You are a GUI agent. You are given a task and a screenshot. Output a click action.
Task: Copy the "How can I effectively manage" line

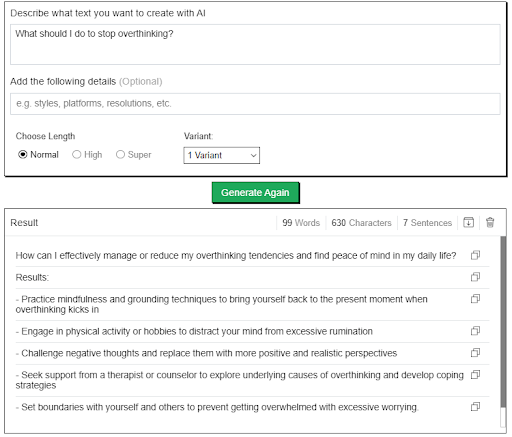(x=475, y=255)
